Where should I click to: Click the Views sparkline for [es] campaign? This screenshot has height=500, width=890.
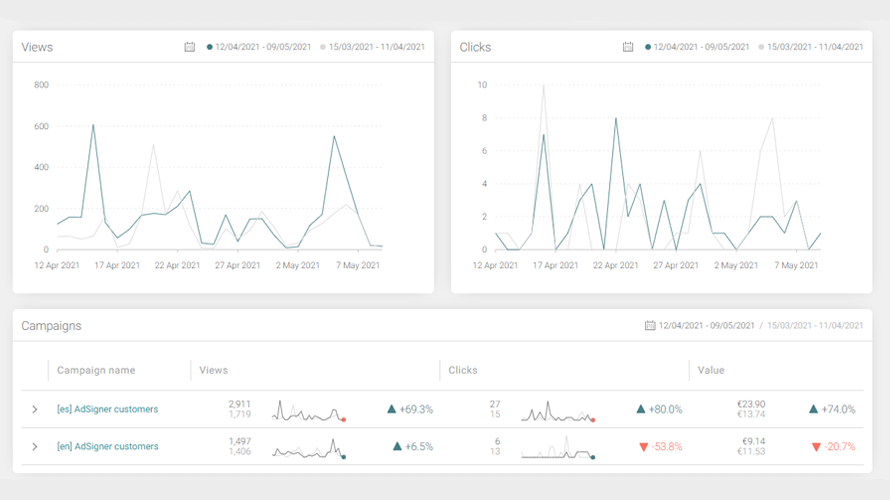click(309, 411)
